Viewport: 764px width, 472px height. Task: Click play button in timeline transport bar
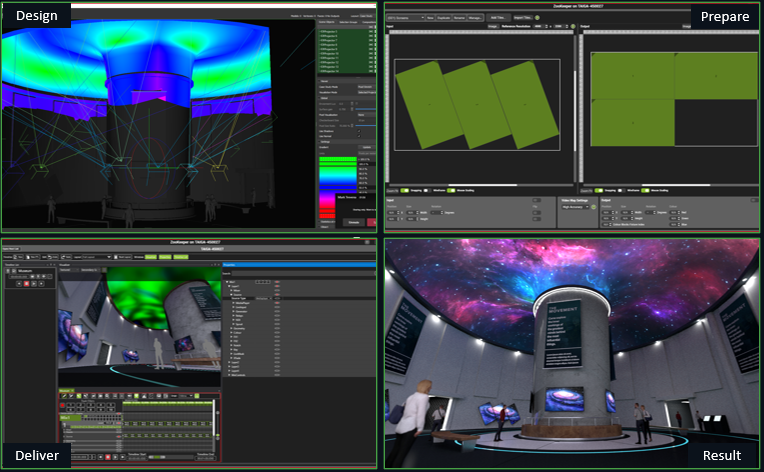115,457
